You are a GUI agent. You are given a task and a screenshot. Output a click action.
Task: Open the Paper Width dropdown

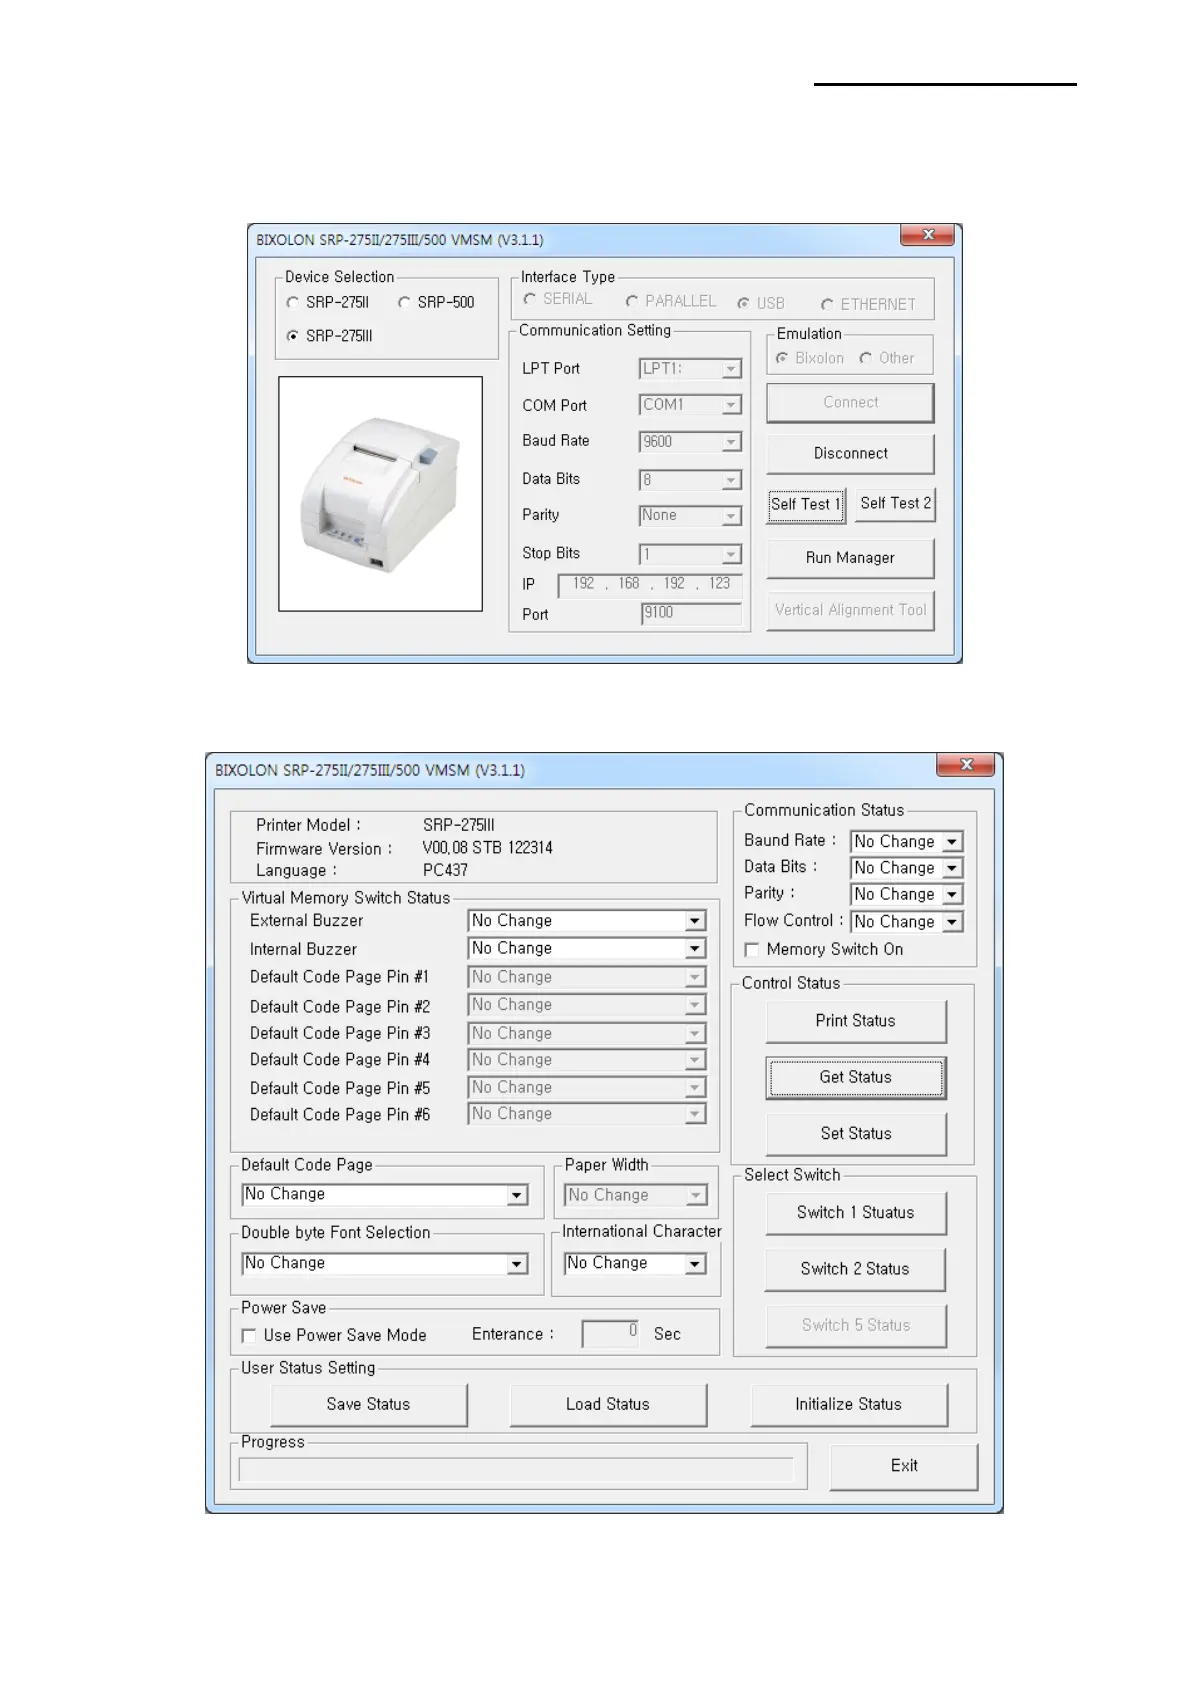click(635, 1195)
